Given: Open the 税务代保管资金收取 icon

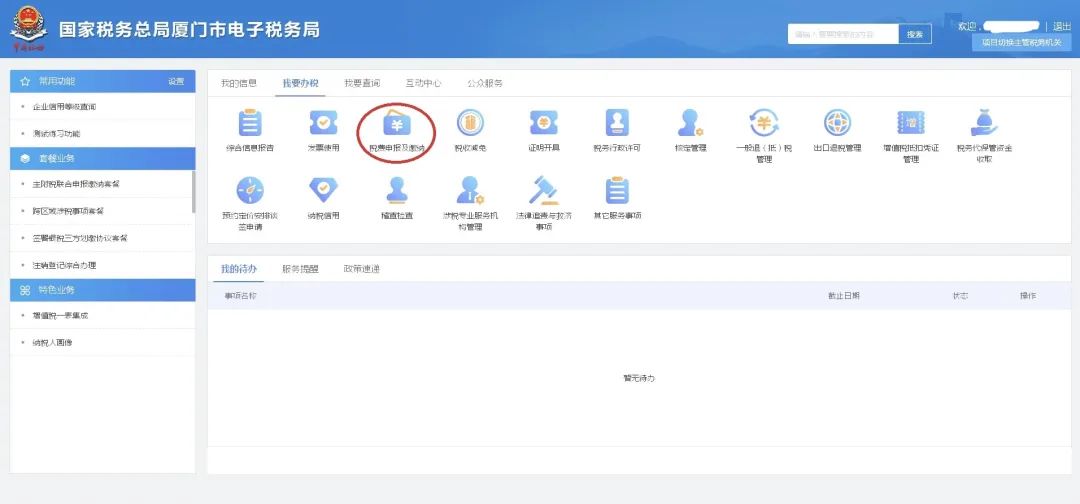Looking at the screenshot, I should [984, 123].
